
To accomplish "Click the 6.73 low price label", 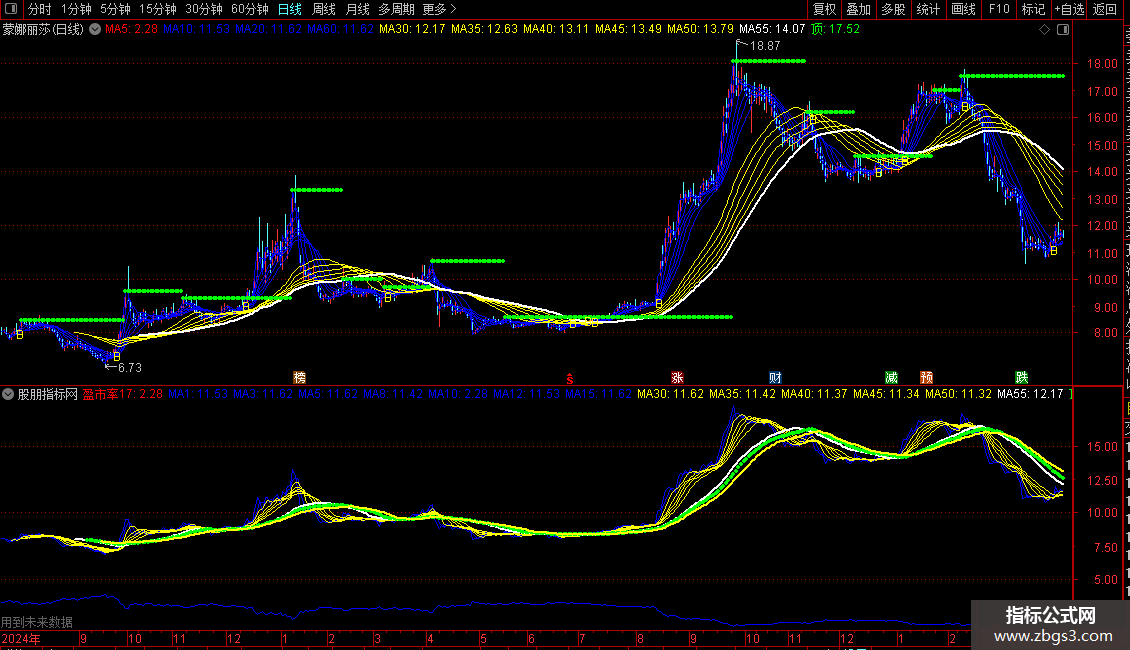I will click(129, 368).
